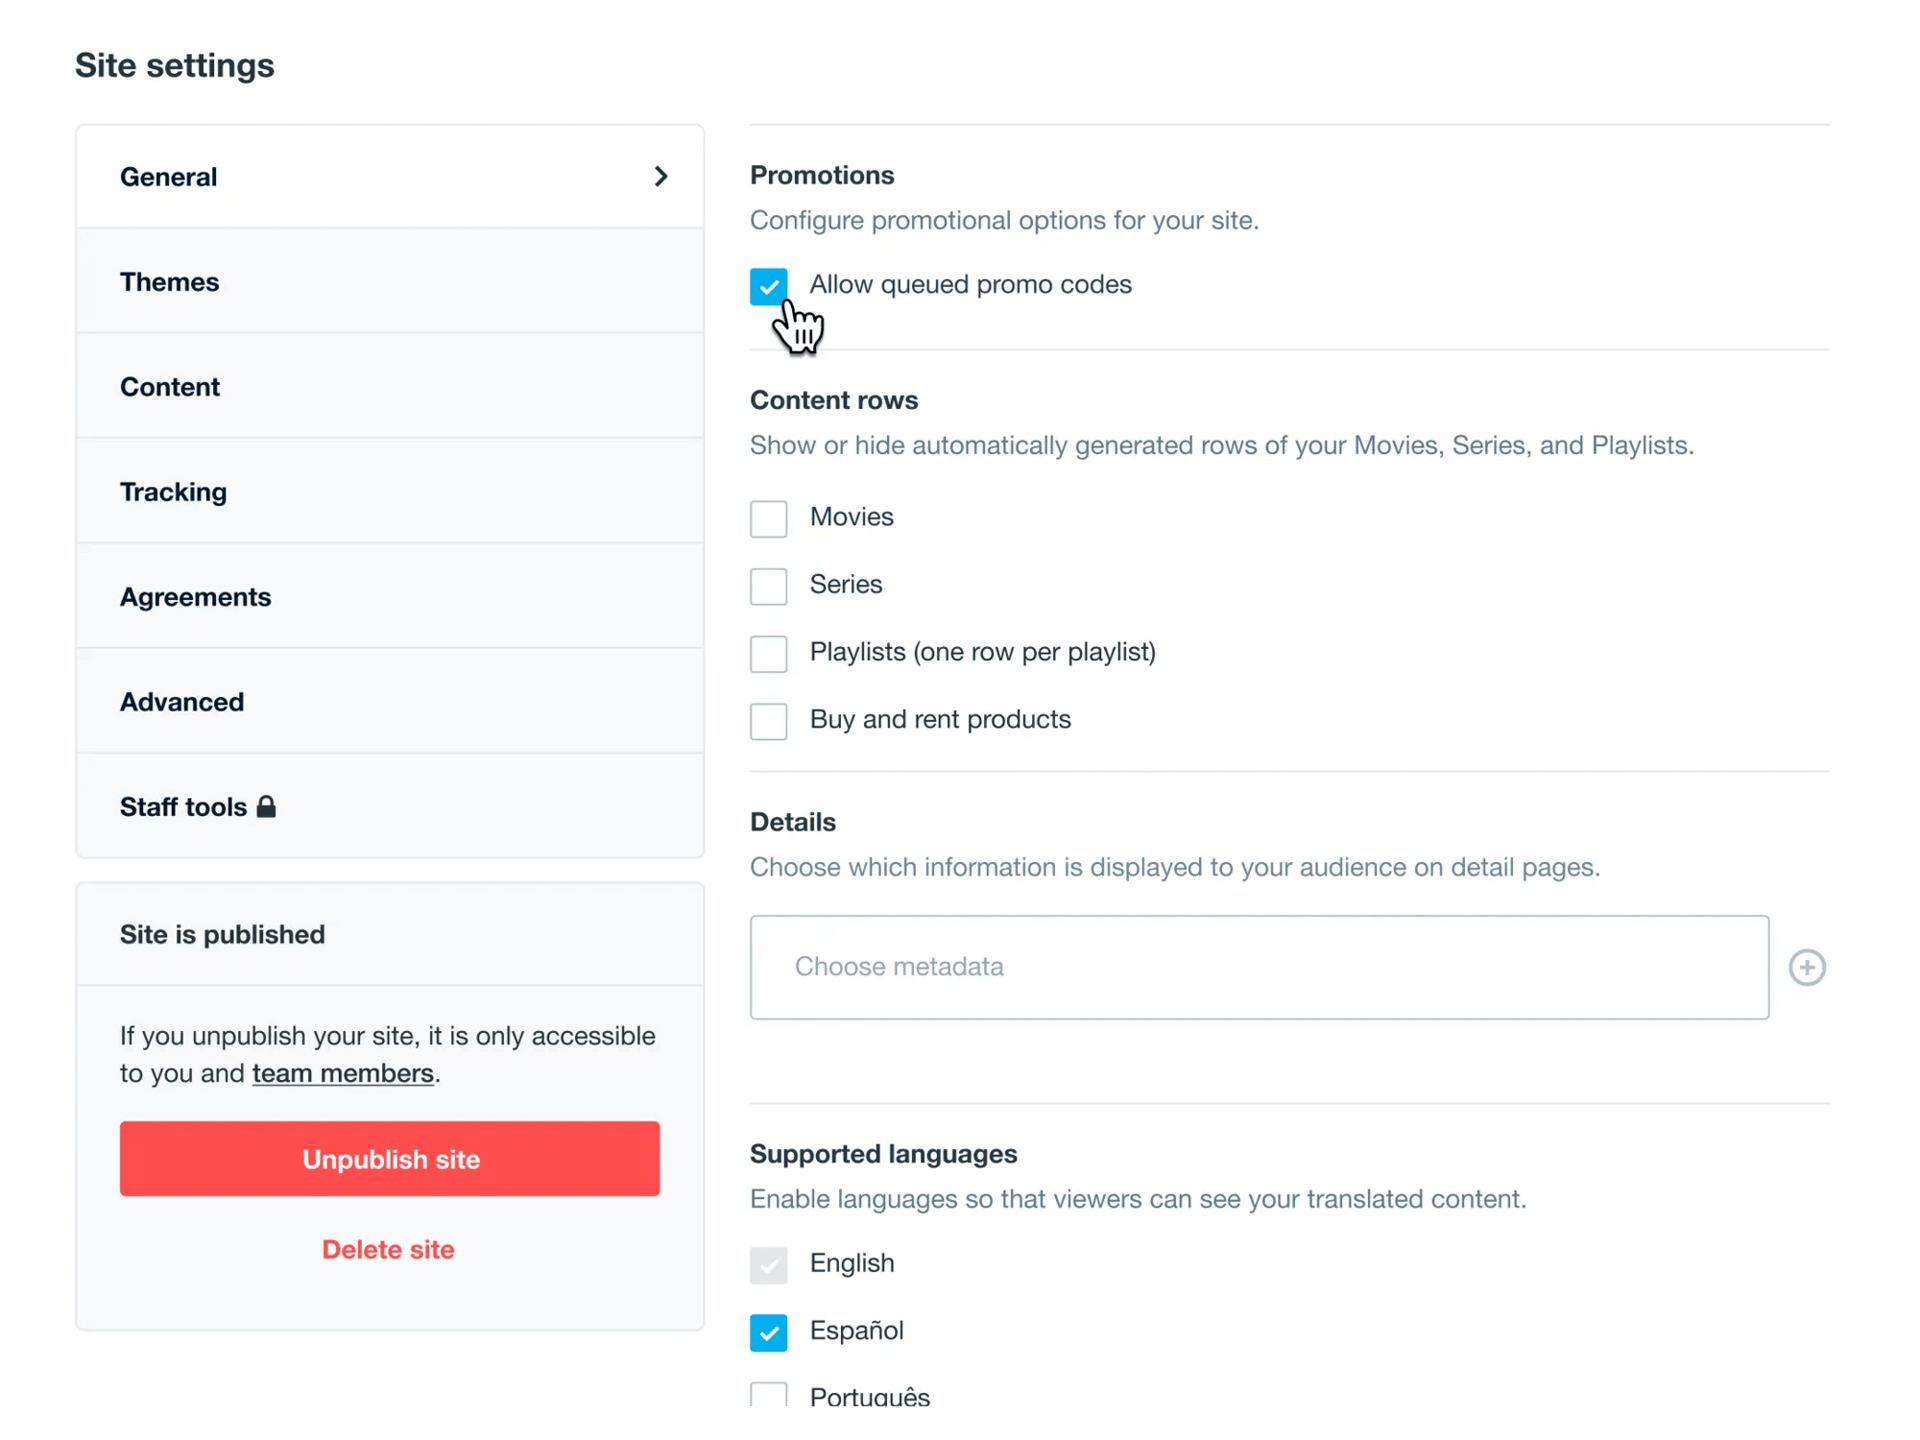
Task: Enable the Movies content row checkbox
Action: coord(768,519)
